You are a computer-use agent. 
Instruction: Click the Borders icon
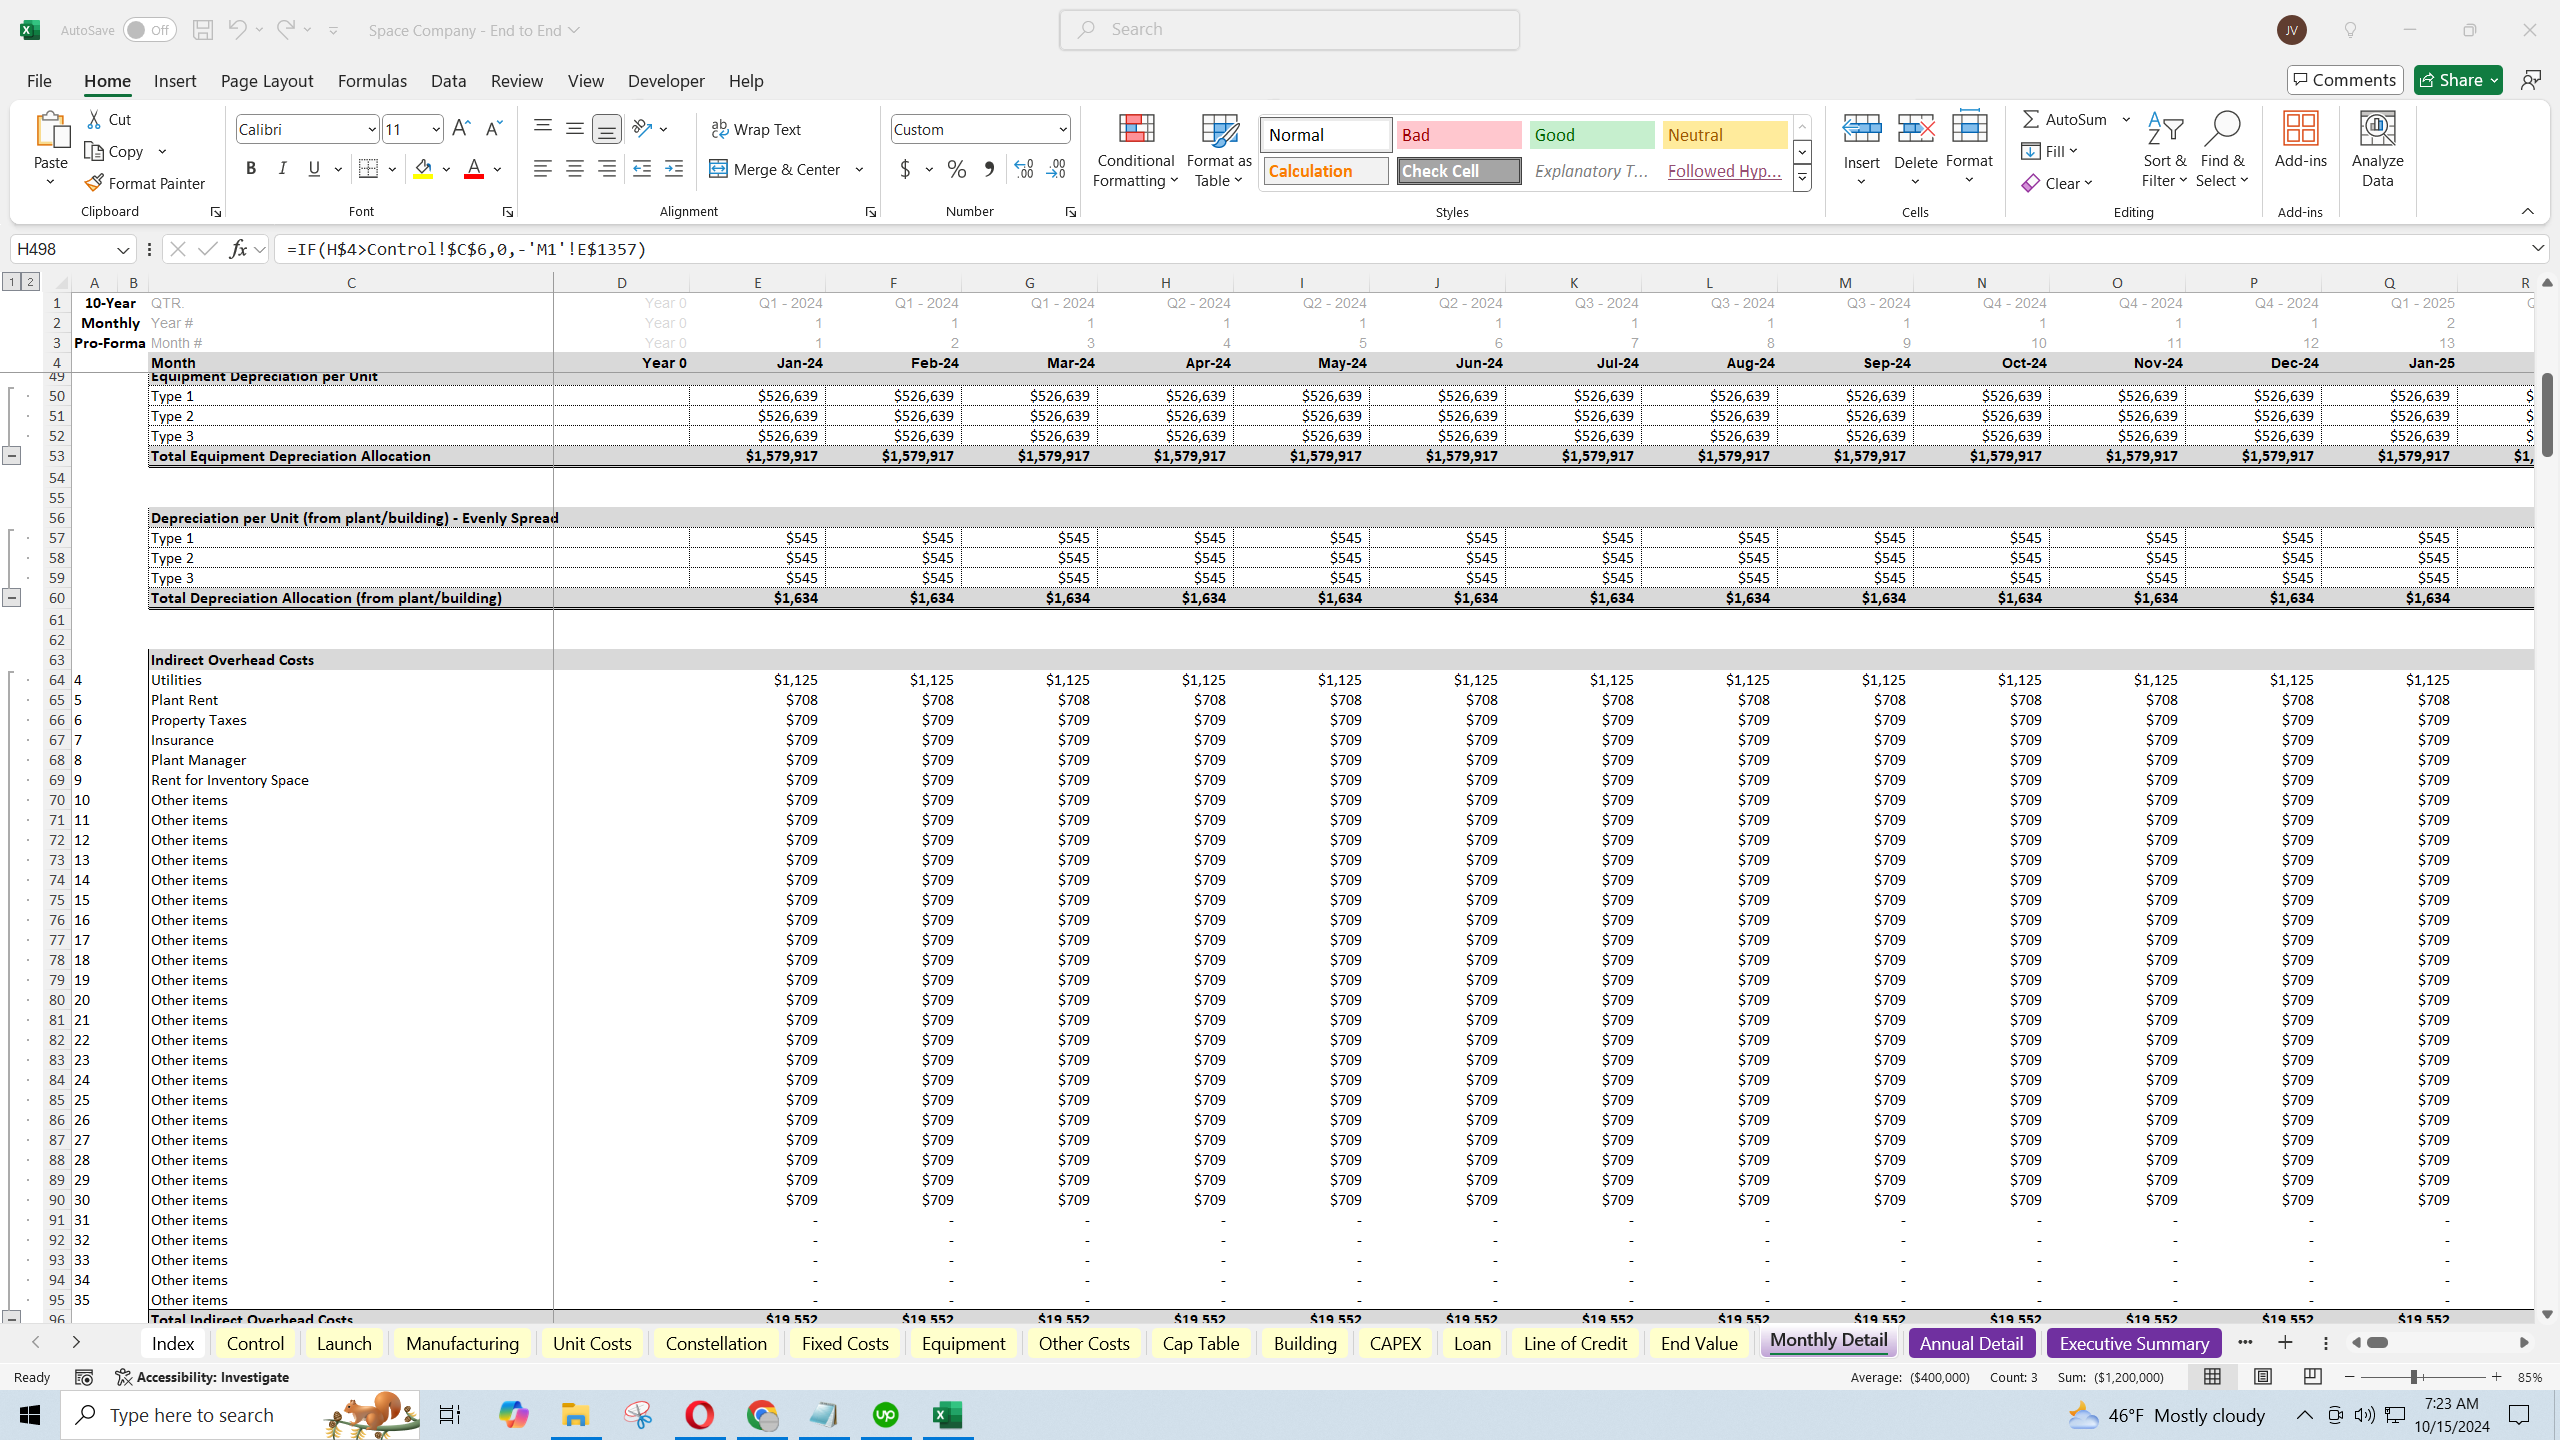(x=368, y=169)
